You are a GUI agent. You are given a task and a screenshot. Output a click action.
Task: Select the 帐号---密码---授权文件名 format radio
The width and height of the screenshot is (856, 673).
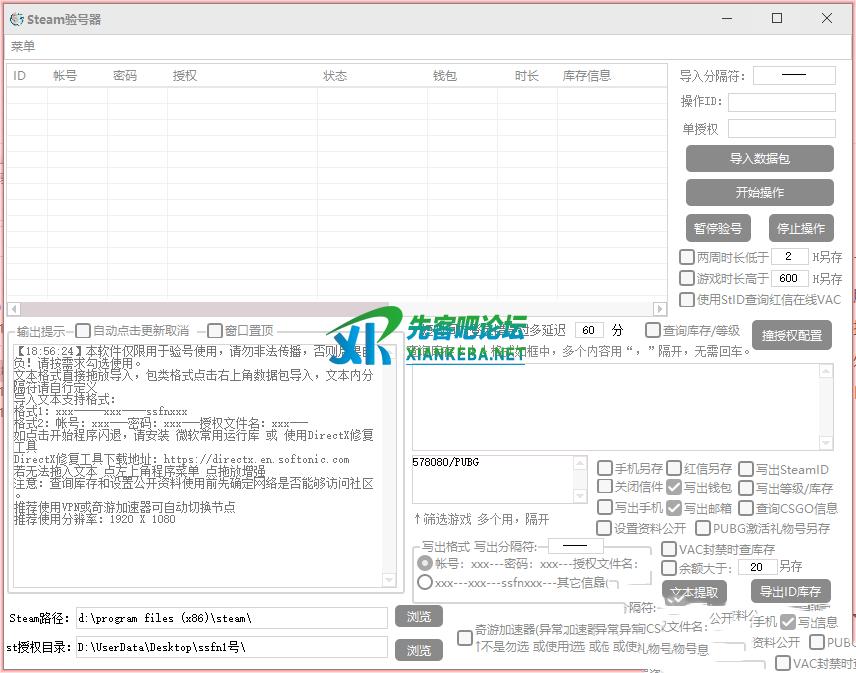click(425, 564)
